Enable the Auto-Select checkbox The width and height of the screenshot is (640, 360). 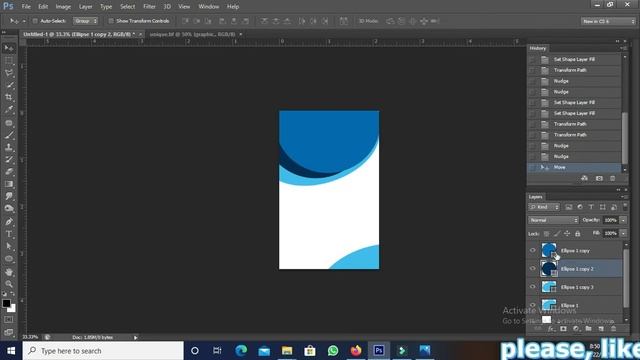[35, 21]
